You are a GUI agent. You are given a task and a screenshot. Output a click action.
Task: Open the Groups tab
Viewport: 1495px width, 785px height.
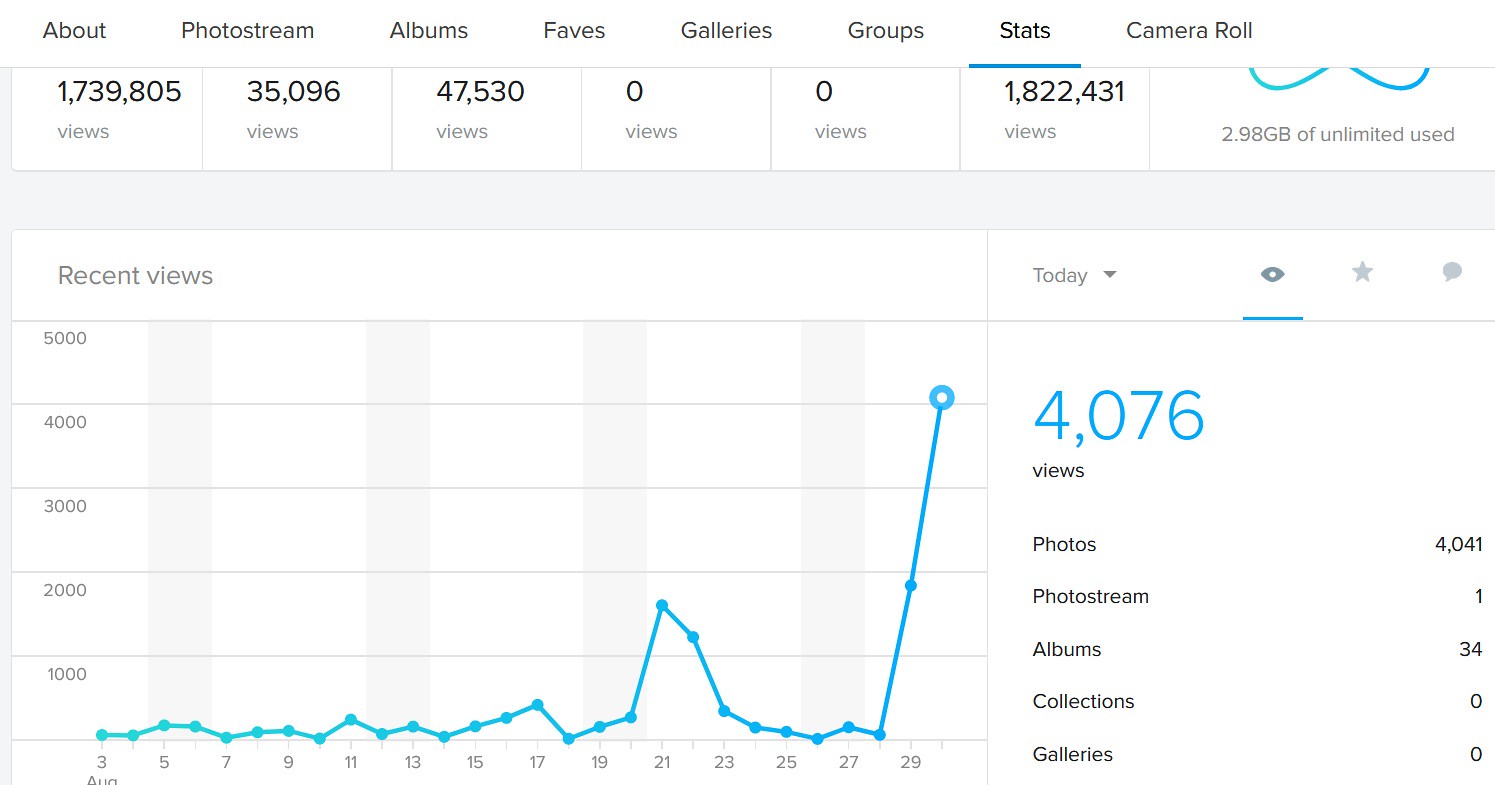click(885, 31)
